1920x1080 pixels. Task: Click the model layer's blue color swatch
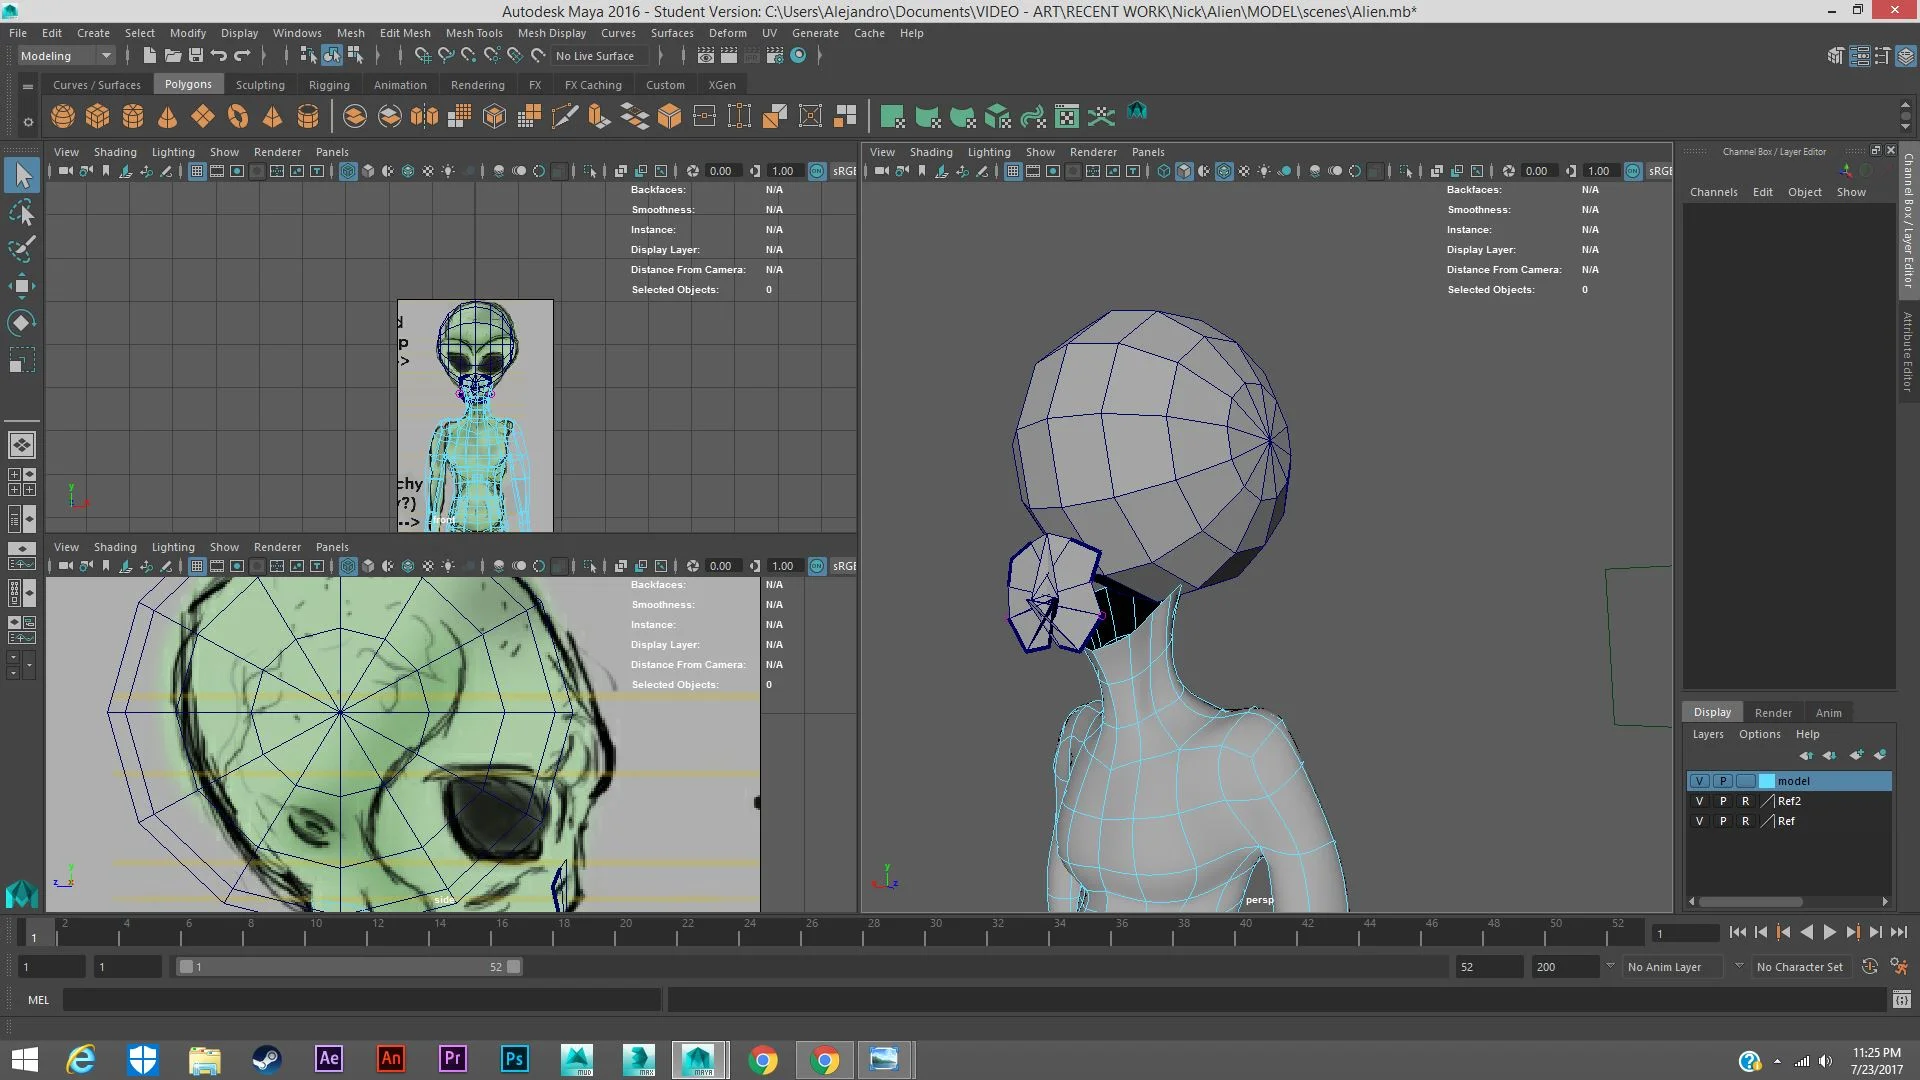tap(1767, 781)
